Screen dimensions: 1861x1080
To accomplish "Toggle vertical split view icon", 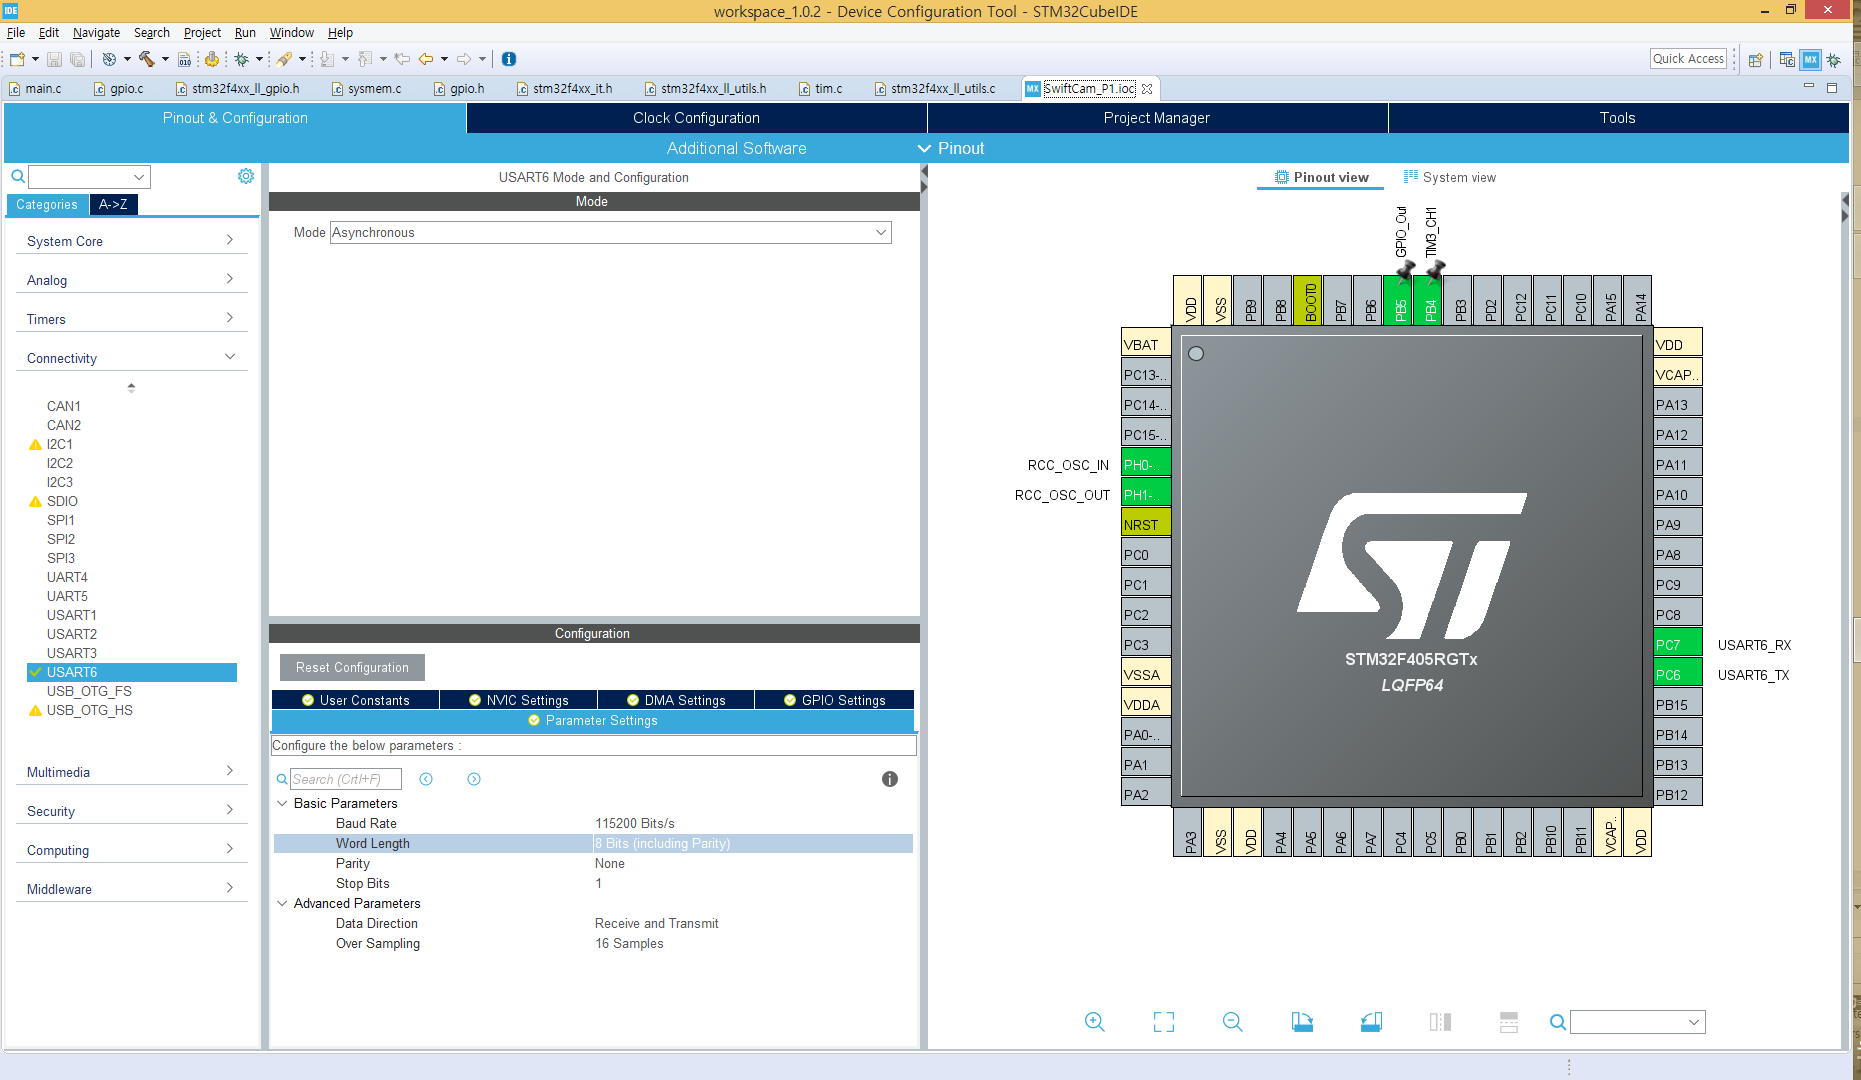I will [x=1440, y=1022].
